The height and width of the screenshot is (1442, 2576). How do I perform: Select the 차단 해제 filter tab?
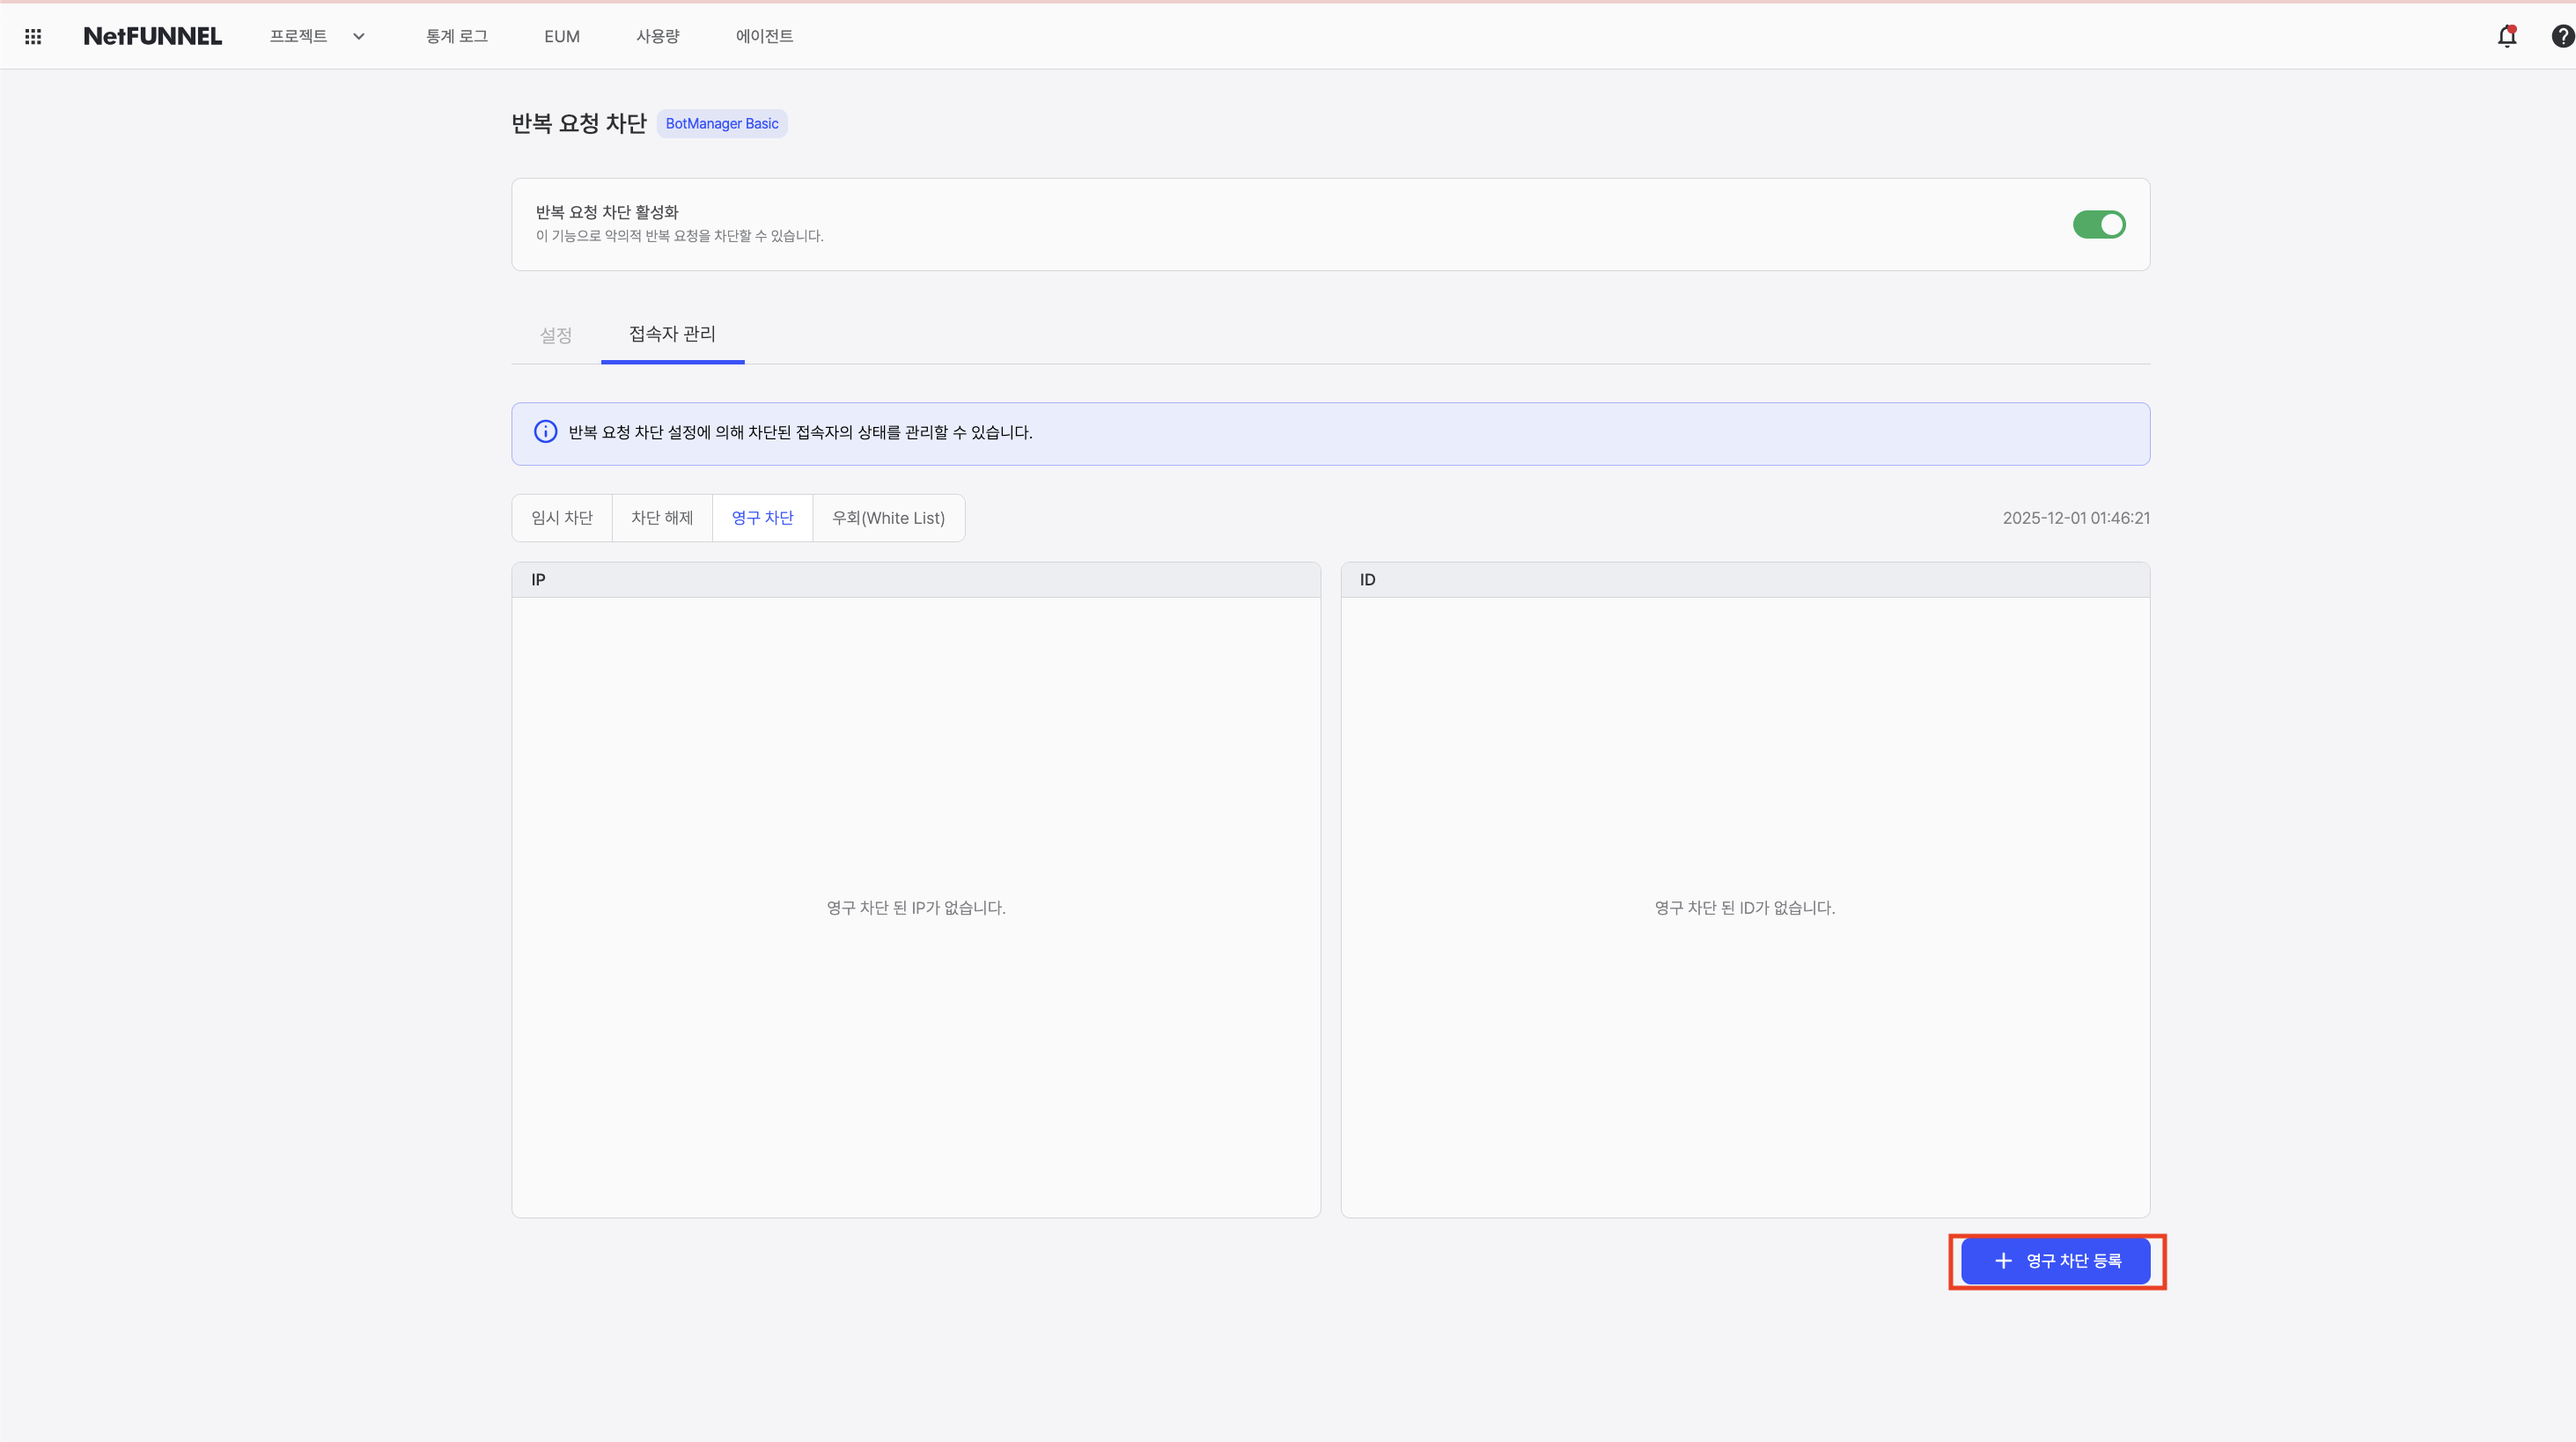tap(662, 518)
